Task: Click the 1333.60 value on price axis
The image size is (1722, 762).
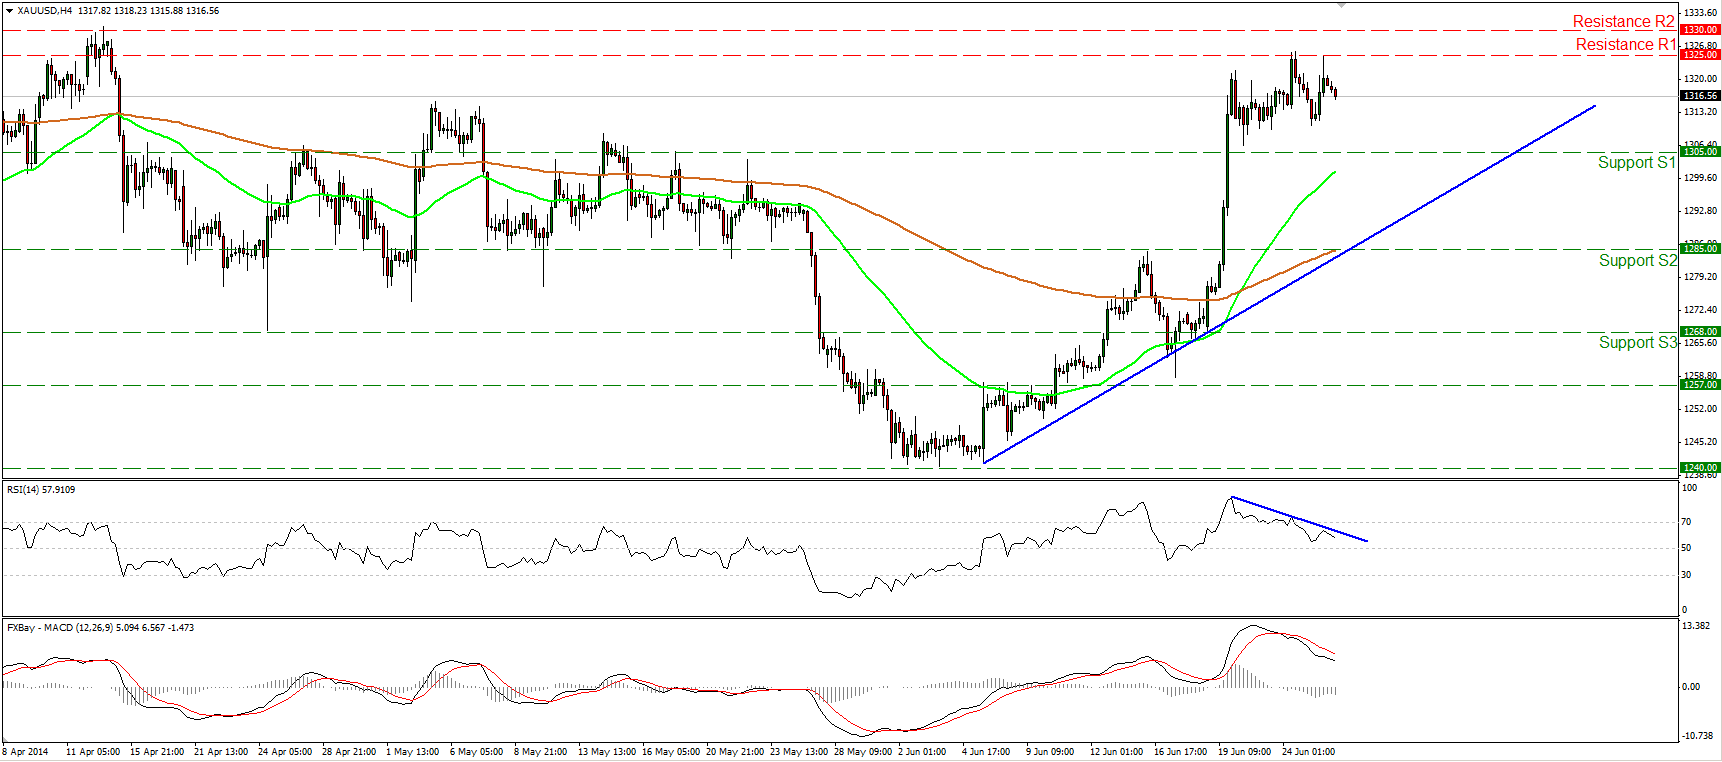Action: [x=1701, y=13]
